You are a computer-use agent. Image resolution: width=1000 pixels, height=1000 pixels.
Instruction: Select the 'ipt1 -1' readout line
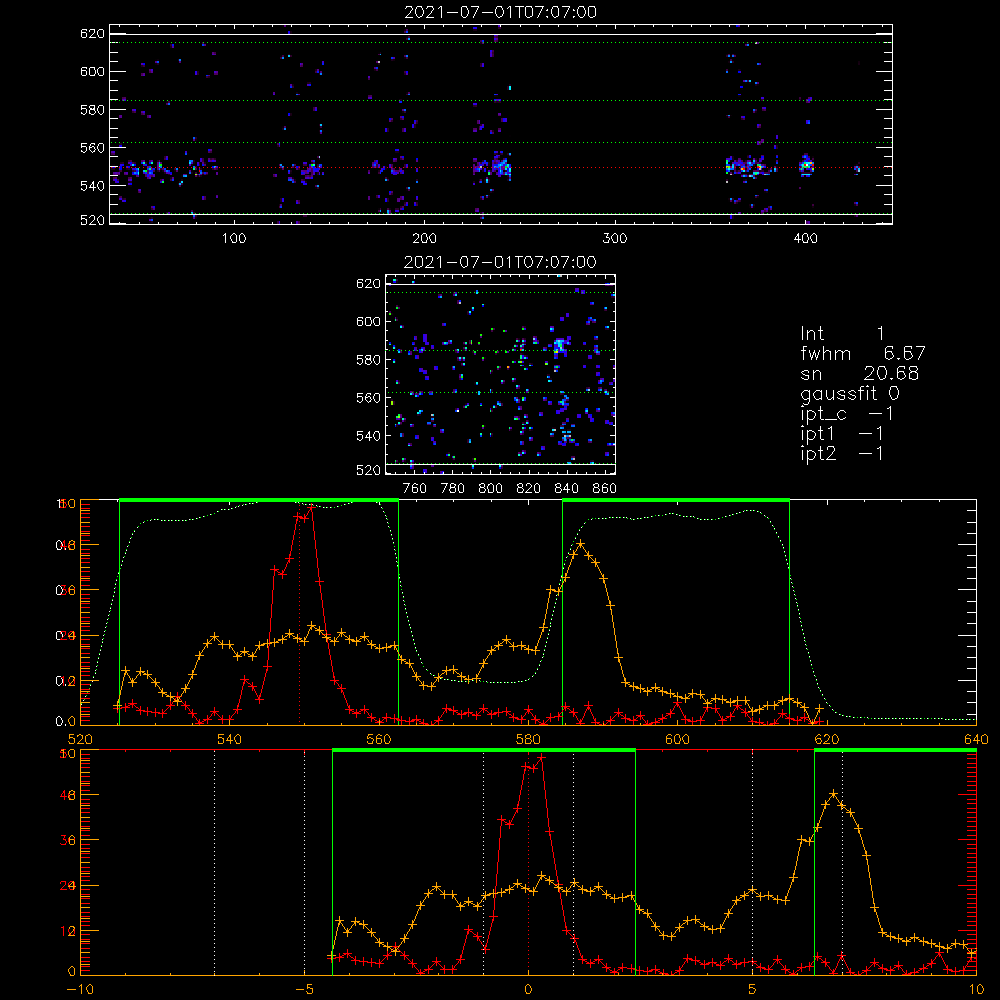point(842,434)
